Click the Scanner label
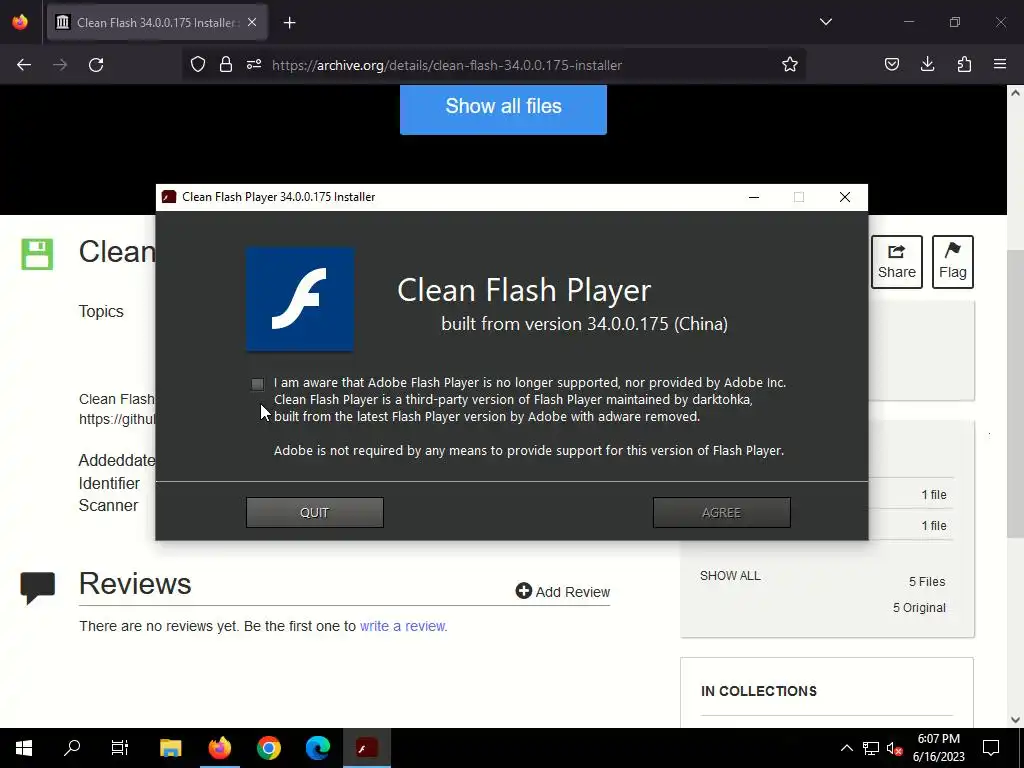The image size is (1024, 768). [x=108, y=505]
